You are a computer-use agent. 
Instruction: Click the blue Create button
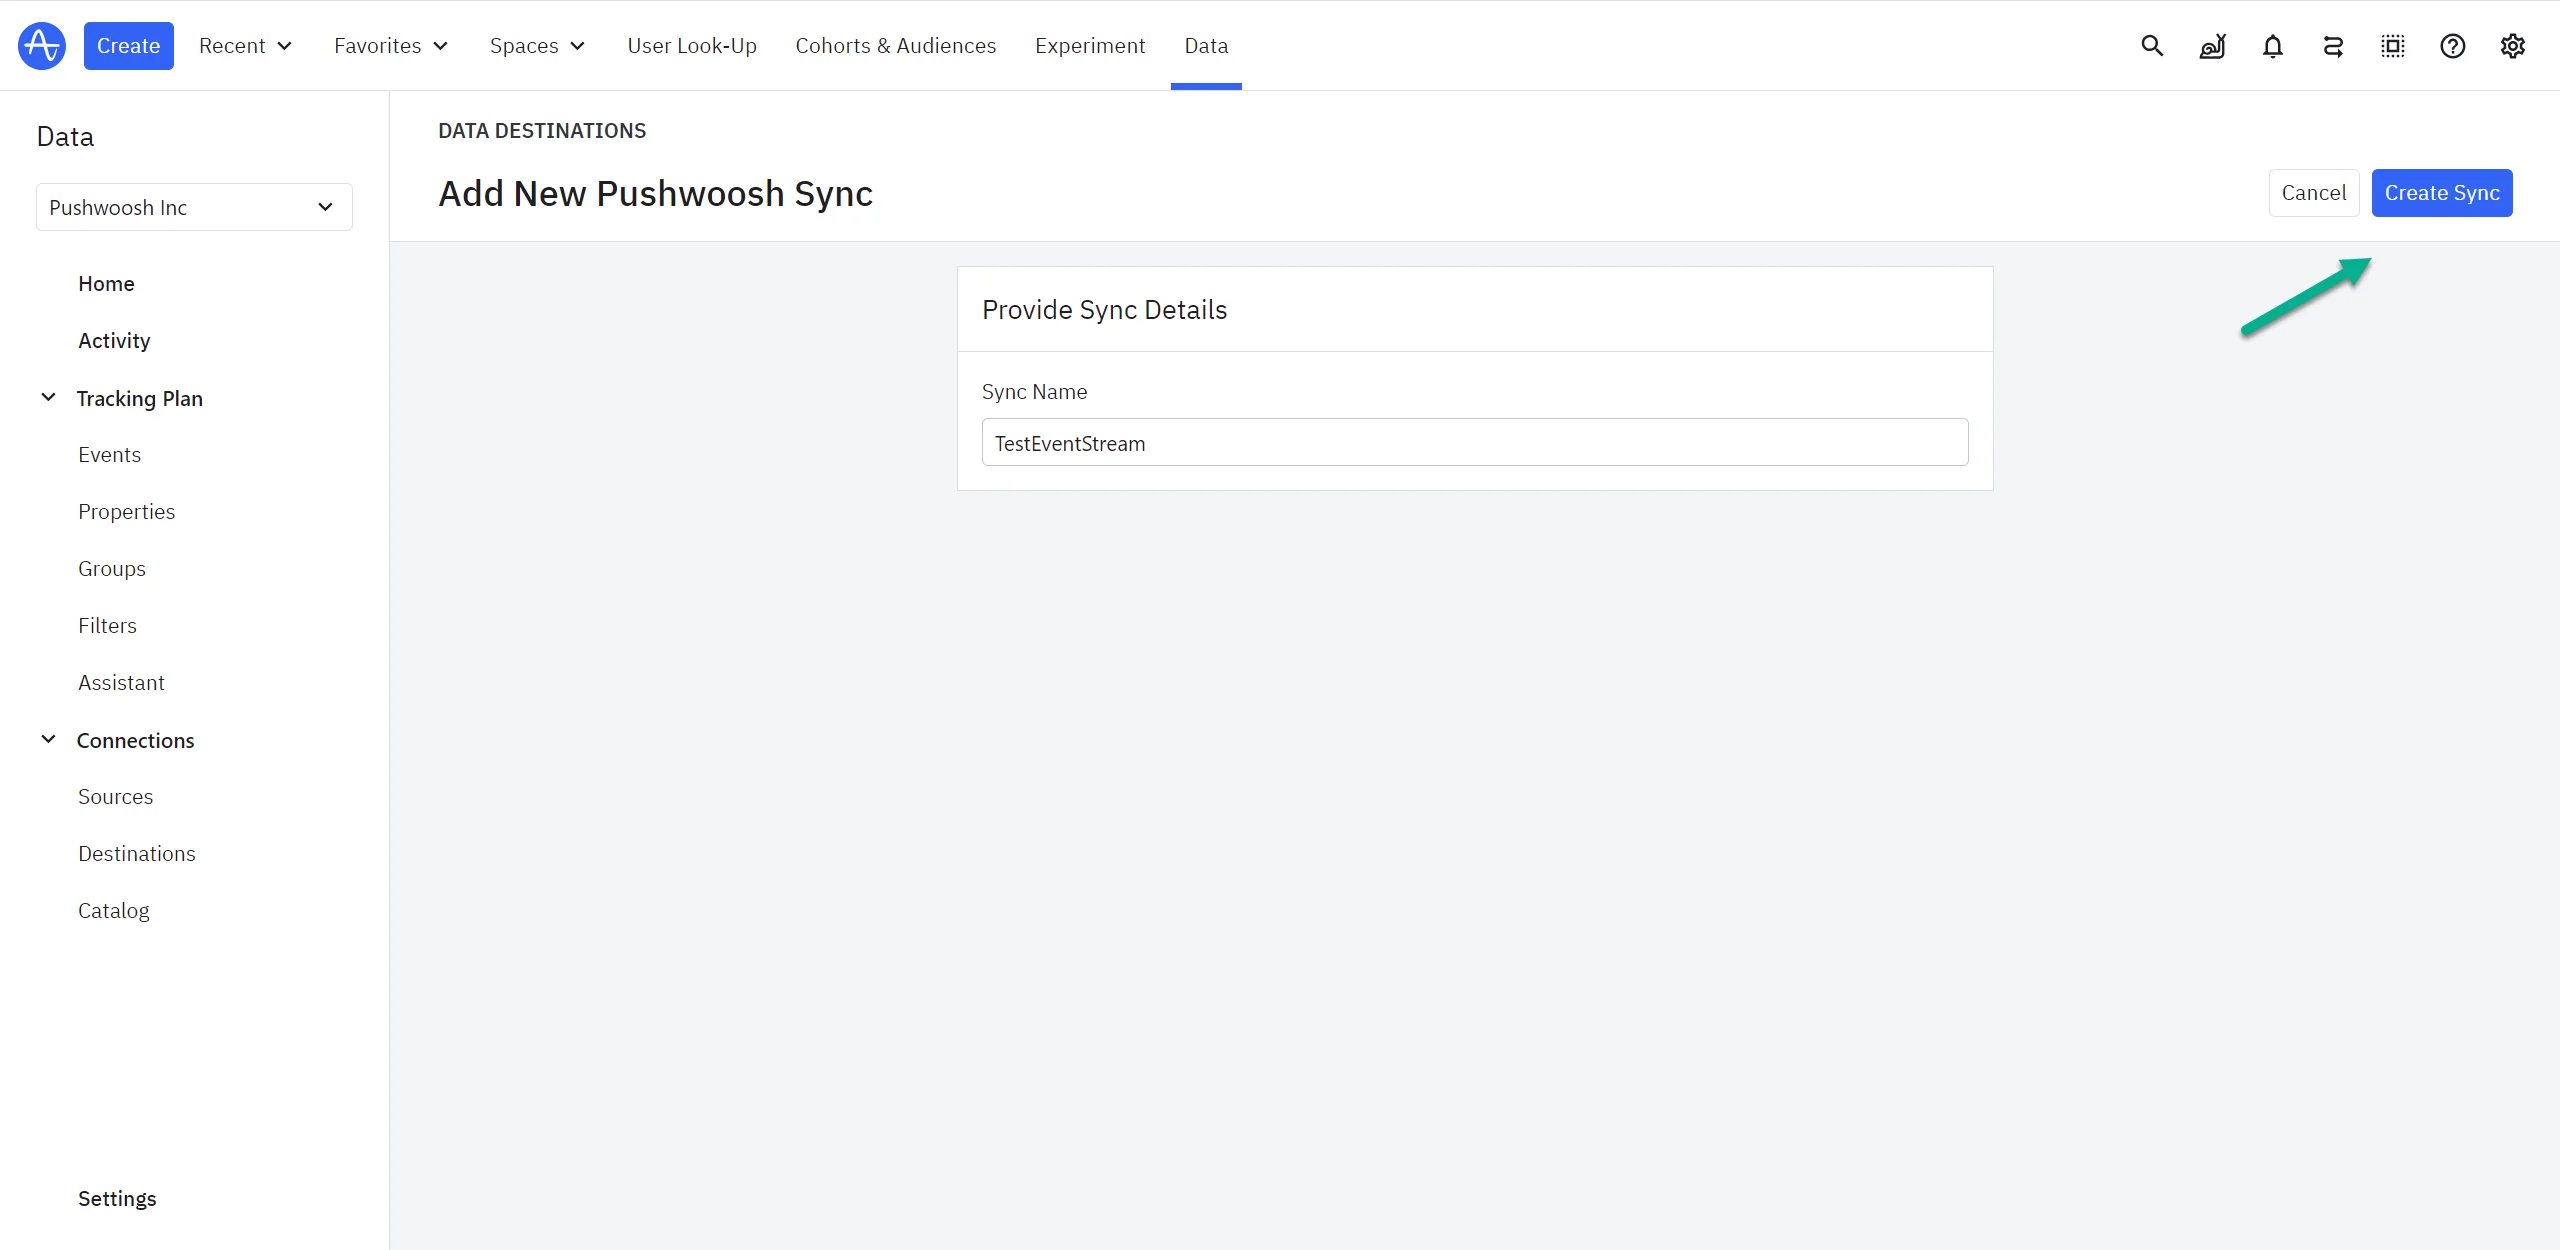click(128, 46)
